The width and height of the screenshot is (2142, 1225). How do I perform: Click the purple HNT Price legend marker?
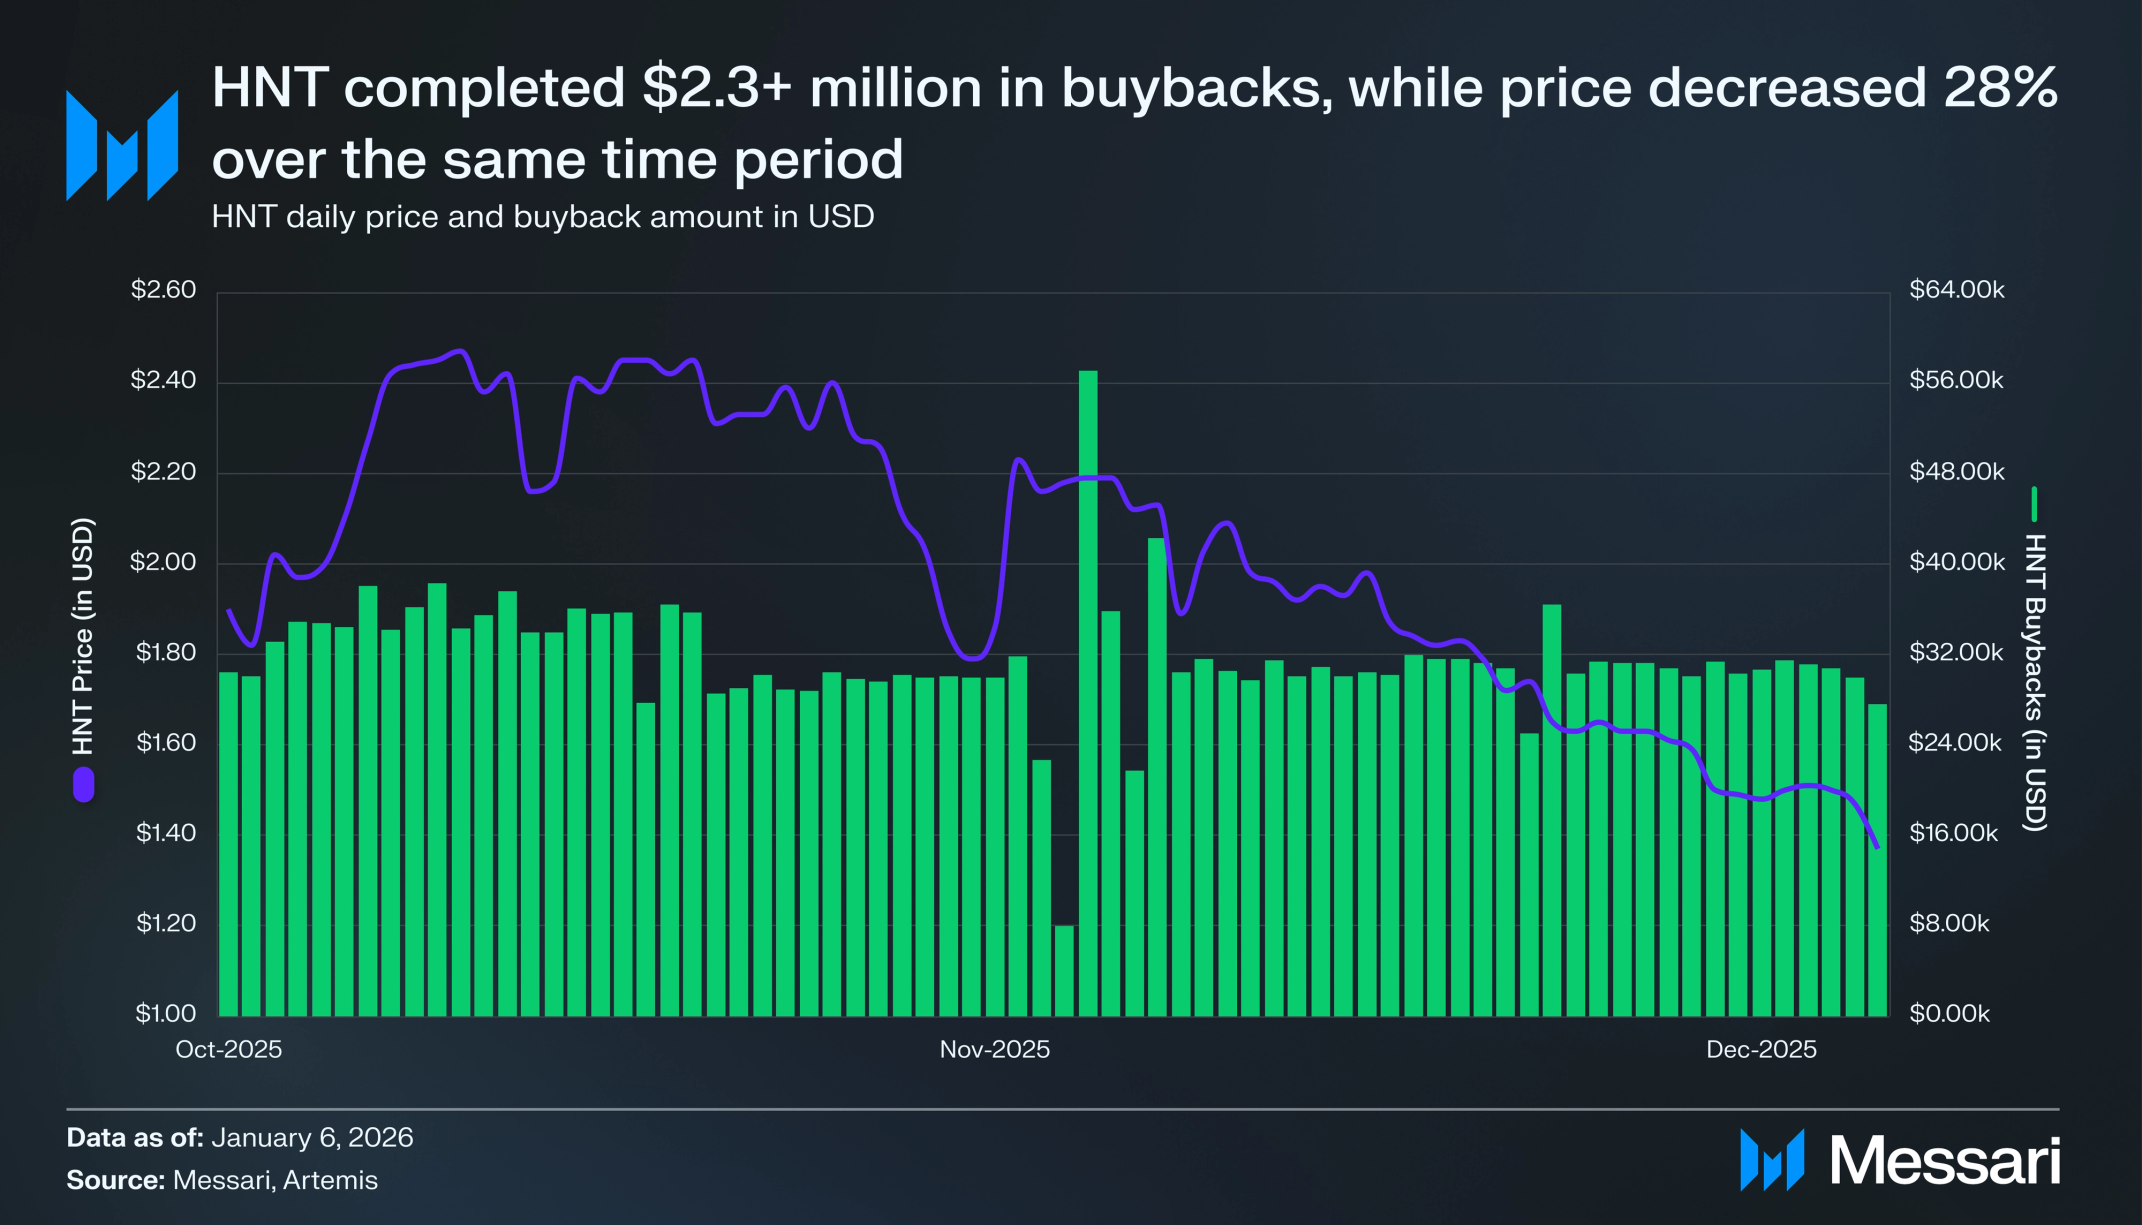pyautogui.click(x=83, y=785)
